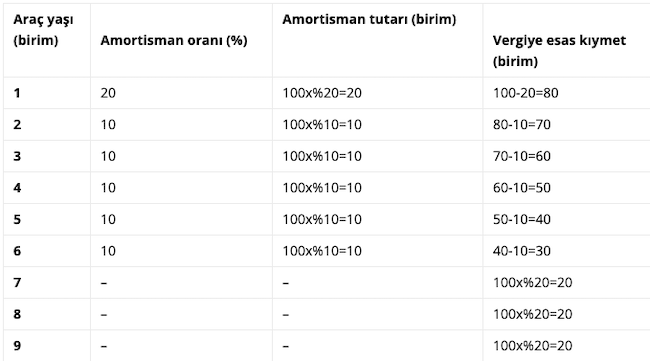Click araç yaşı row number 9
Viewport: 650px width, 361px height.
pos(17,346)
